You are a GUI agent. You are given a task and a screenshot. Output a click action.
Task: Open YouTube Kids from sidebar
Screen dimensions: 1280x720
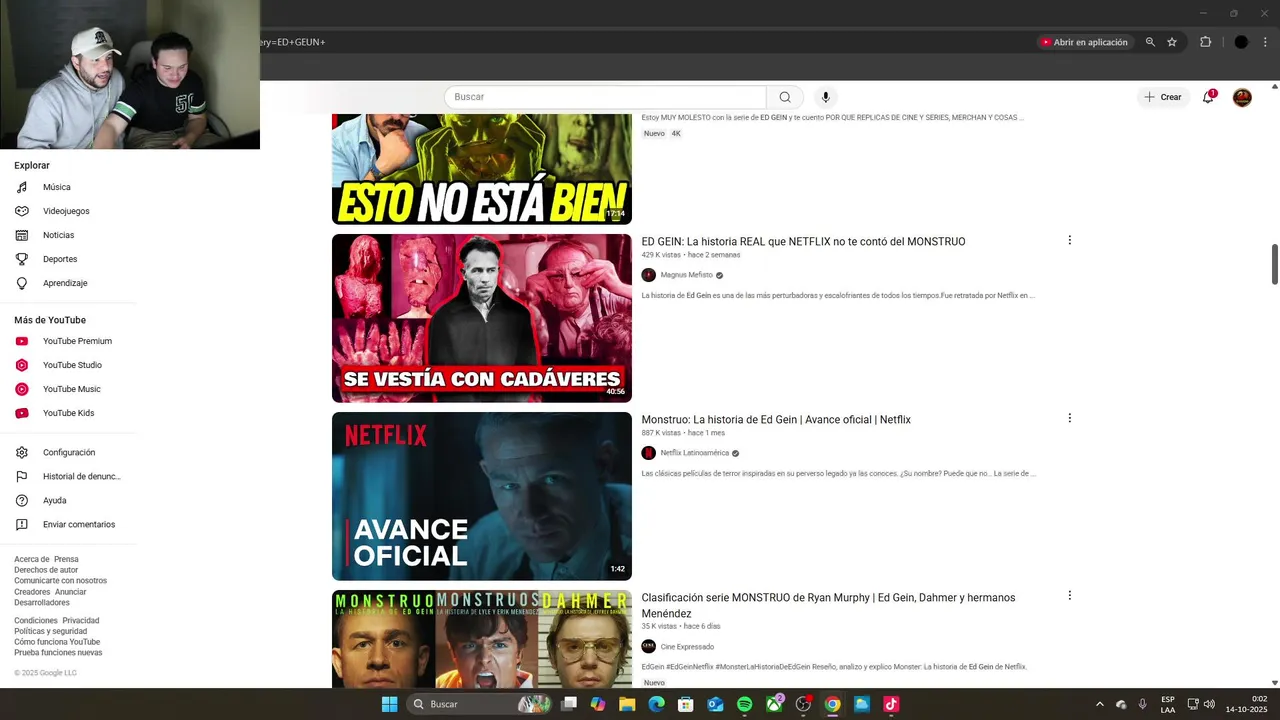66,413
